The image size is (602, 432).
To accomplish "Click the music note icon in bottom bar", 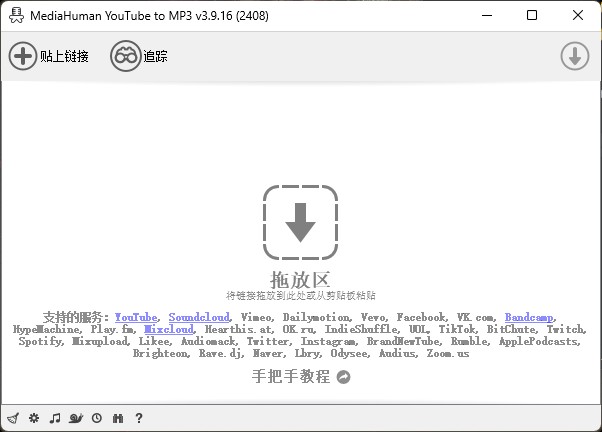I will tap(55, 418).
